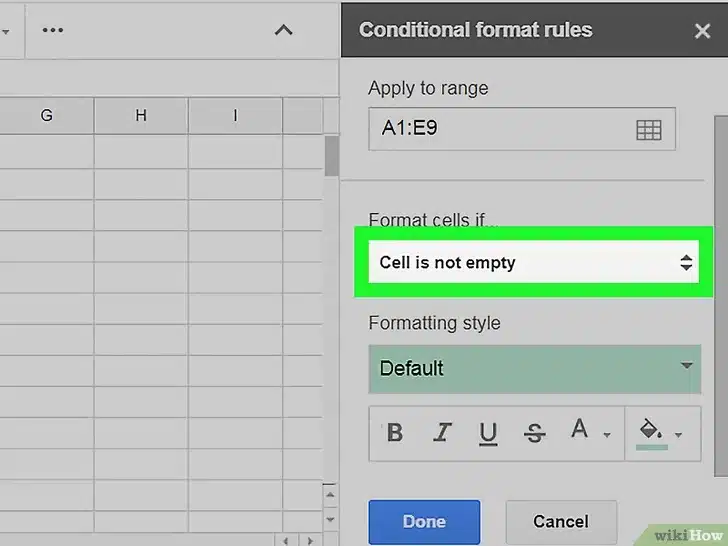This screenshot has width=728, height=546.
Task: Click the Done button
Action: (x=424, y=521)
